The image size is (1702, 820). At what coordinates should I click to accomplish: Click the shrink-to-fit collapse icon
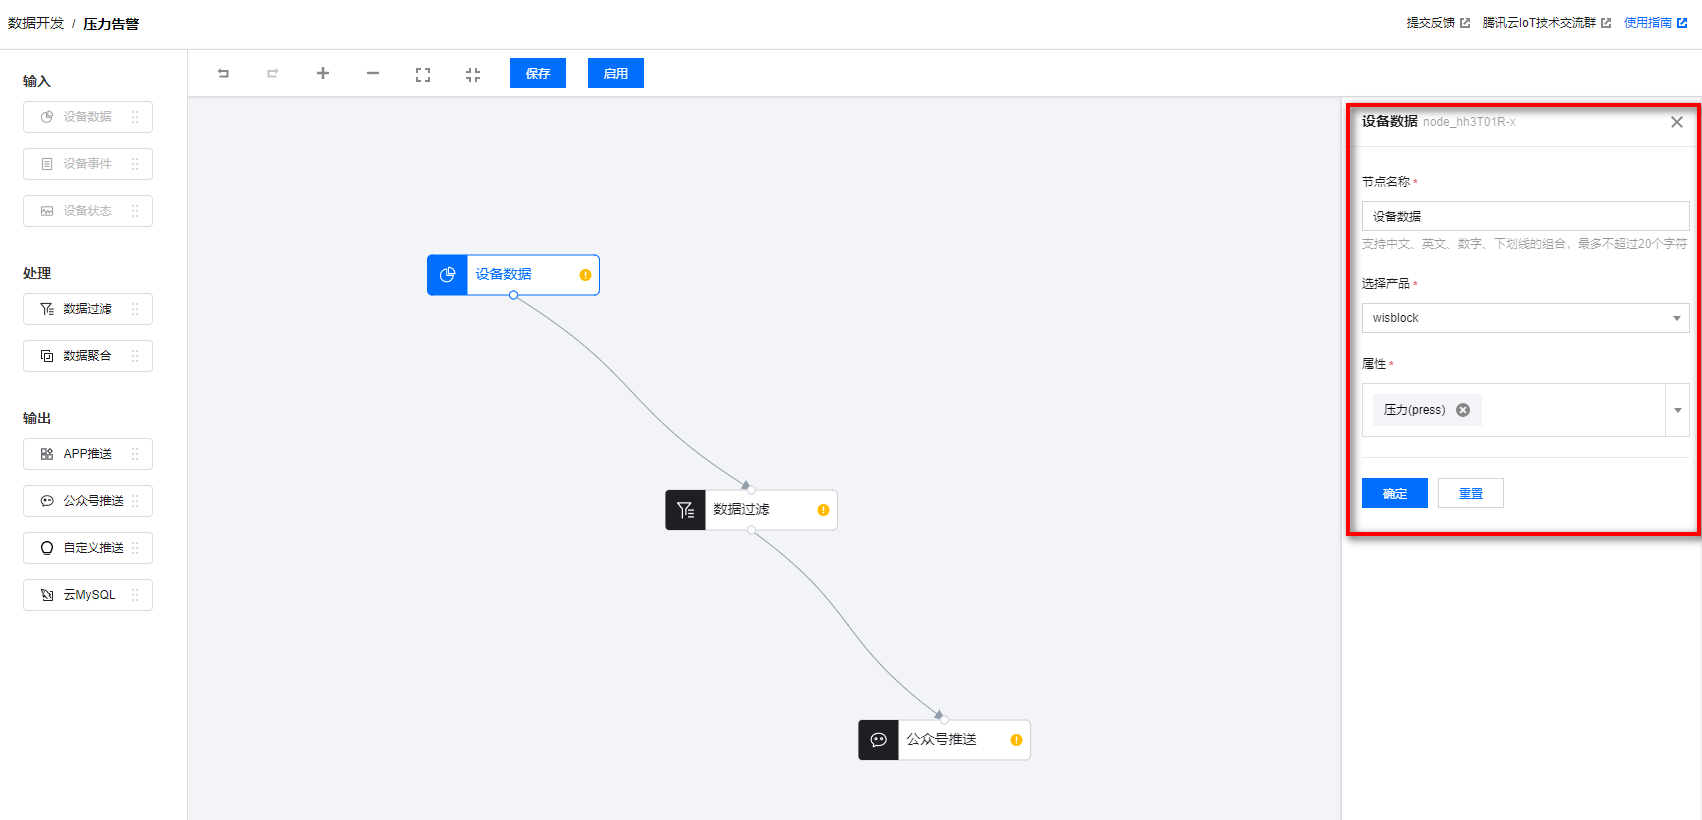473,74
